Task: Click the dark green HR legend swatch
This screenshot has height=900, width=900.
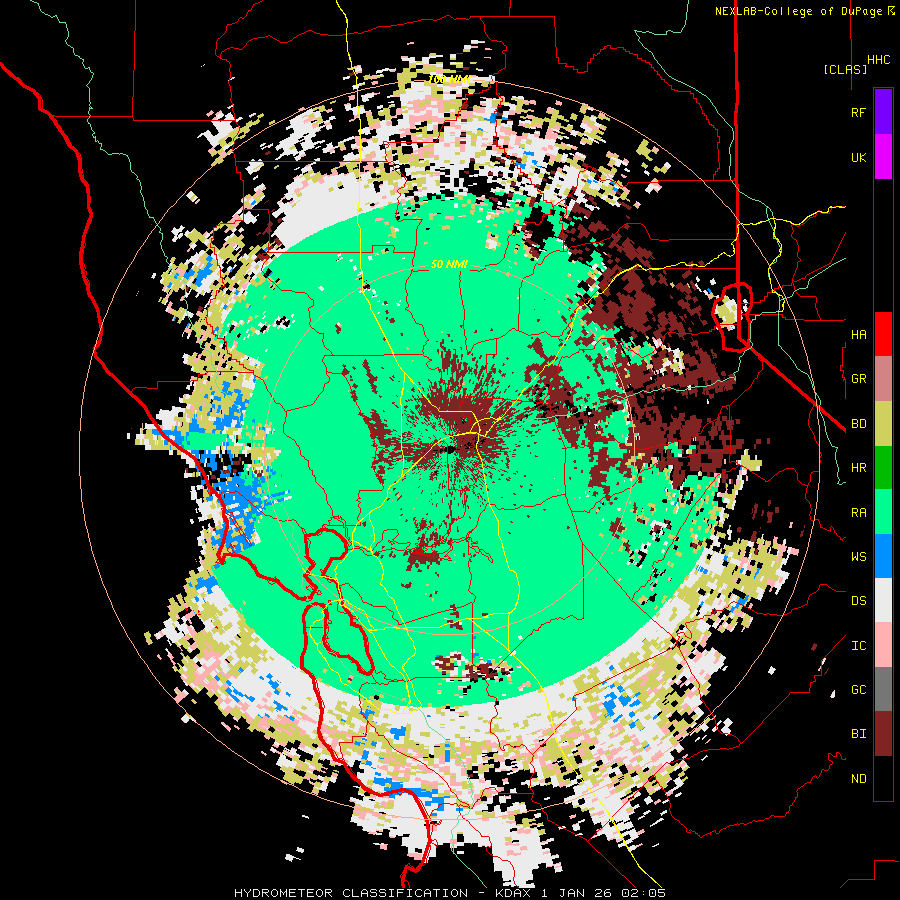Action: (x=883, y=467)
